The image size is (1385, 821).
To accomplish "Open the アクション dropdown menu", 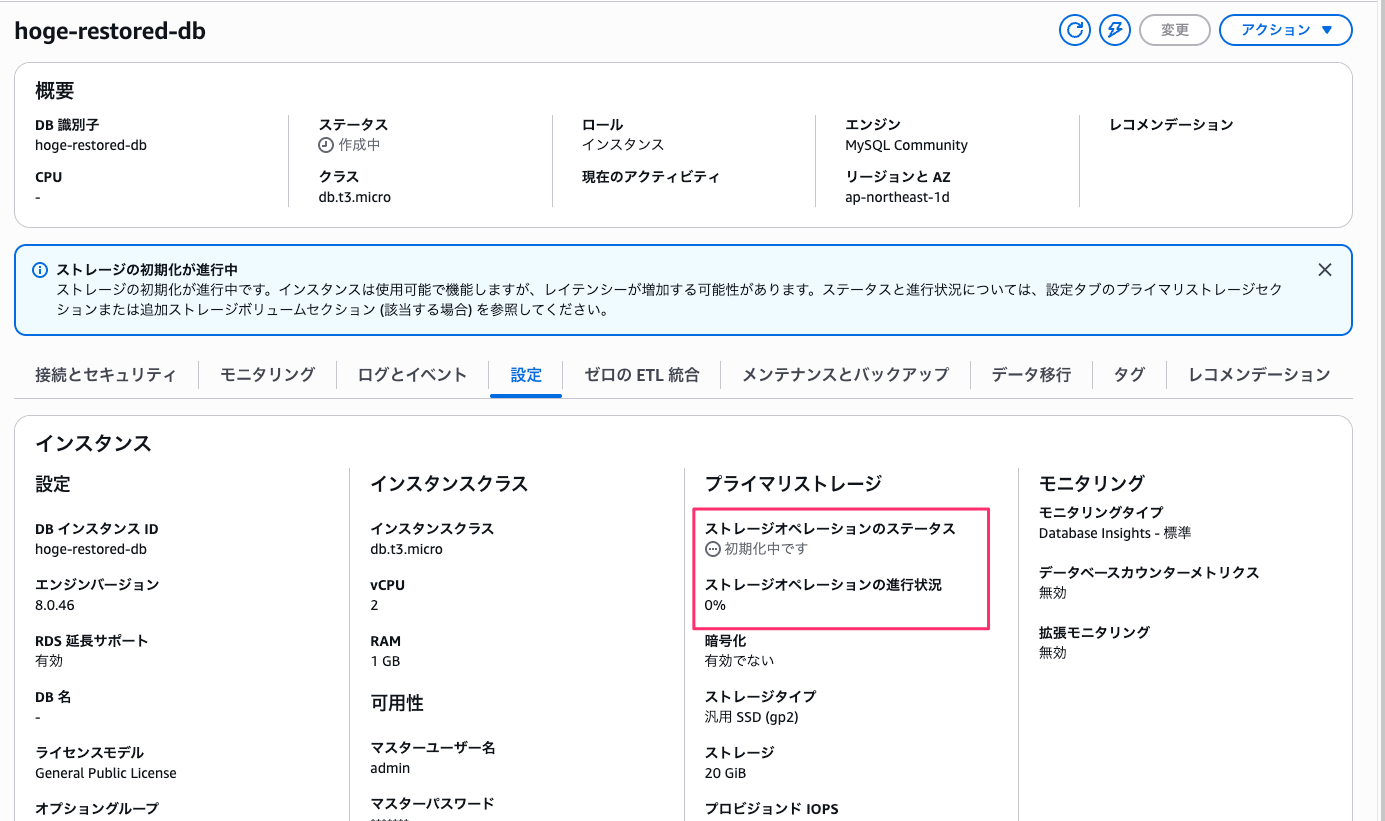I will 1286,30.
